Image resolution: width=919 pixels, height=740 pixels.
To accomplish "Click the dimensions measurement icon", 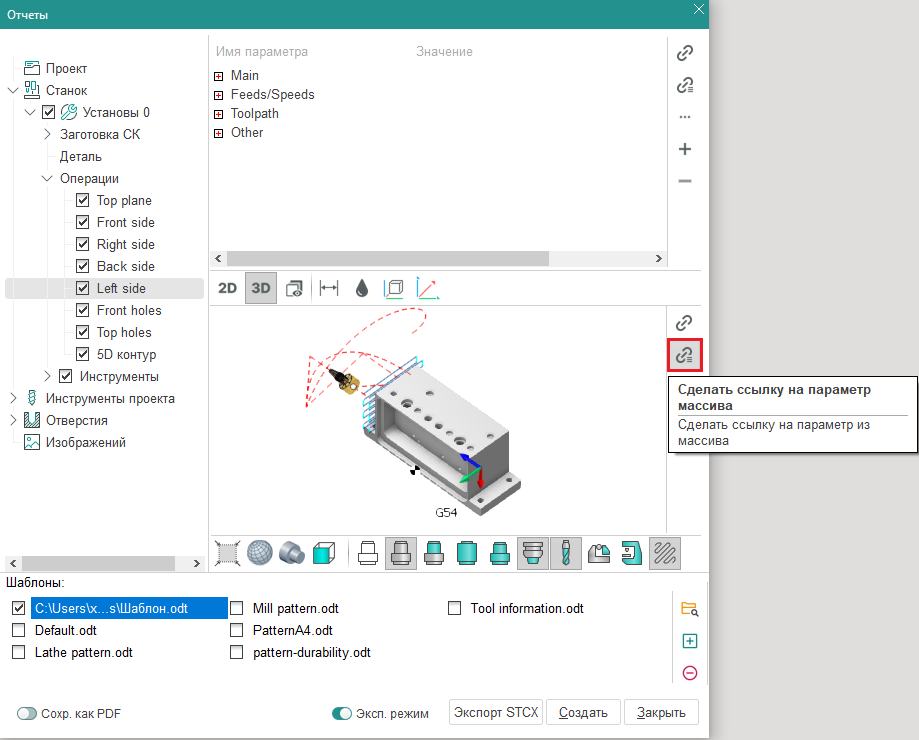I will pos(328,288).
